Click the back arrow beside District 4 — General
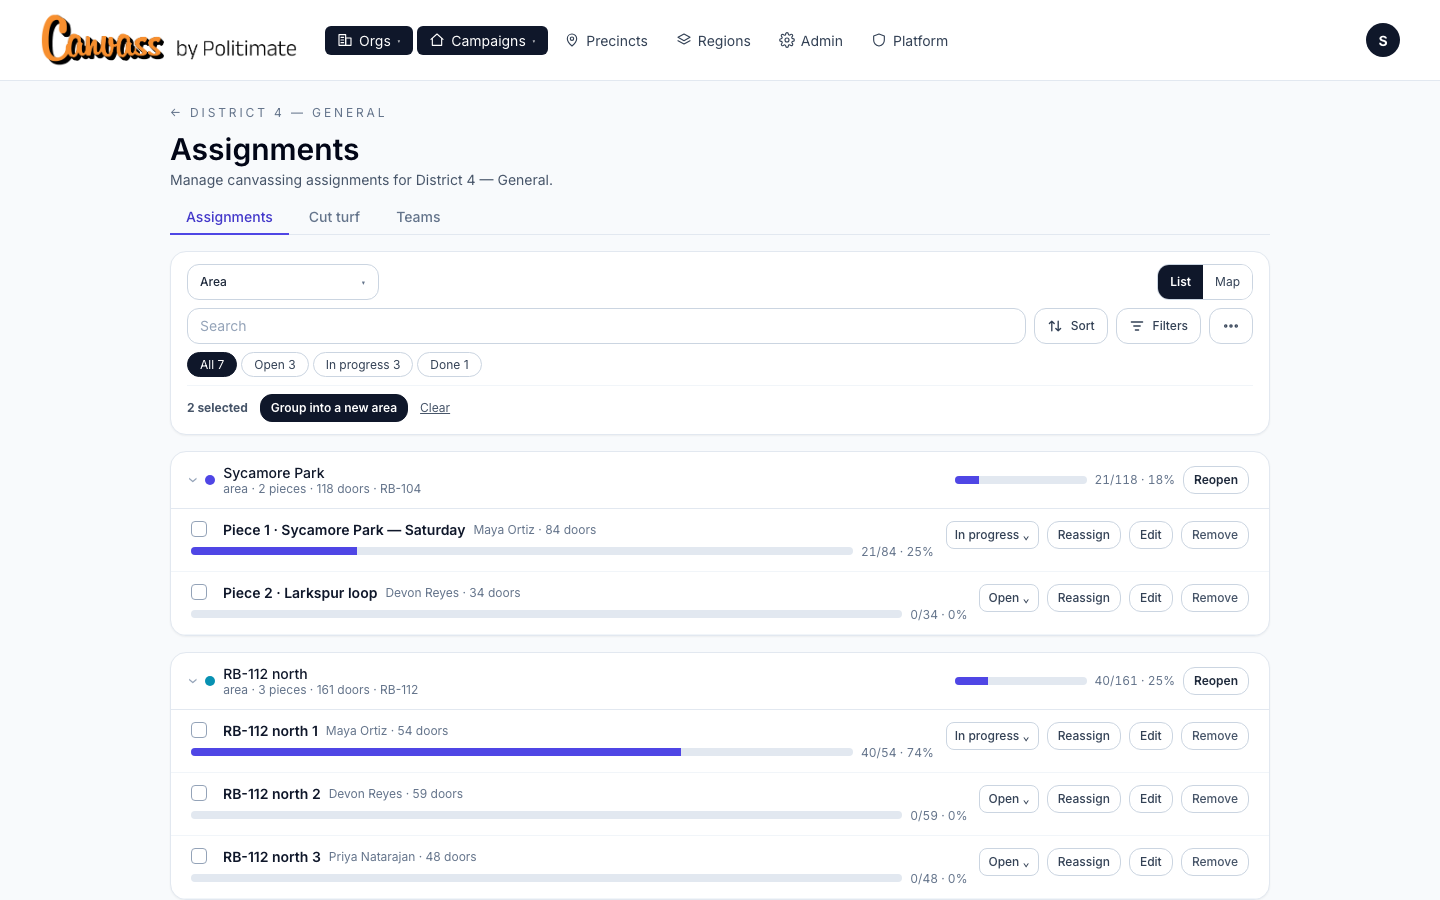 click(176, 113)
